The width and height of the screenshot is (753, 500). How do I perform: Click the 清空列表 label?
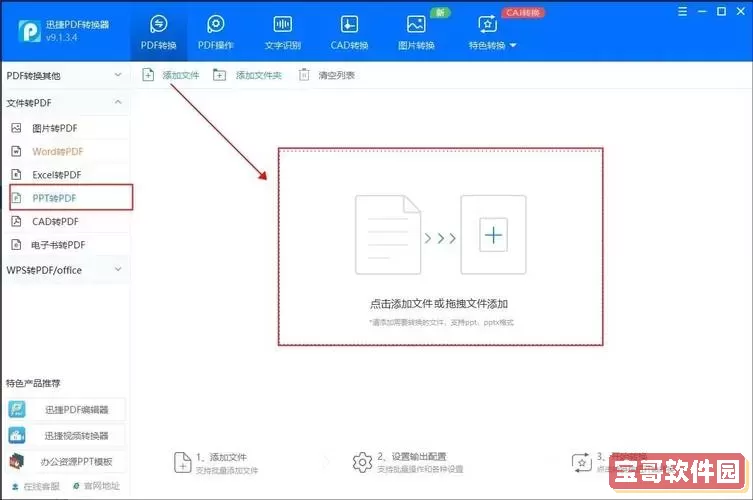click(x=336, y=75)
